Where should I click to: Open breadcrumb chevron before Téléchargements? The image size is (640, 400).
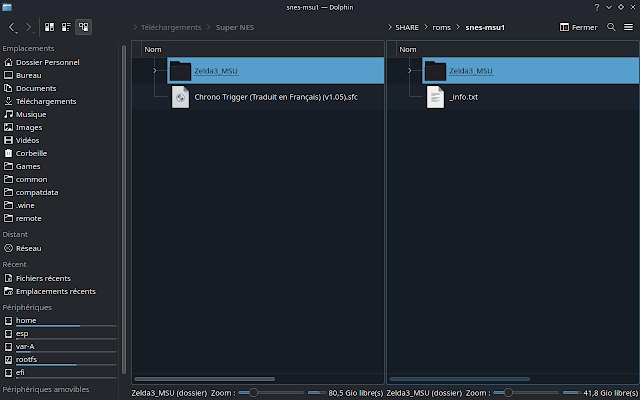pyautogui.click(x=136, y=27)
